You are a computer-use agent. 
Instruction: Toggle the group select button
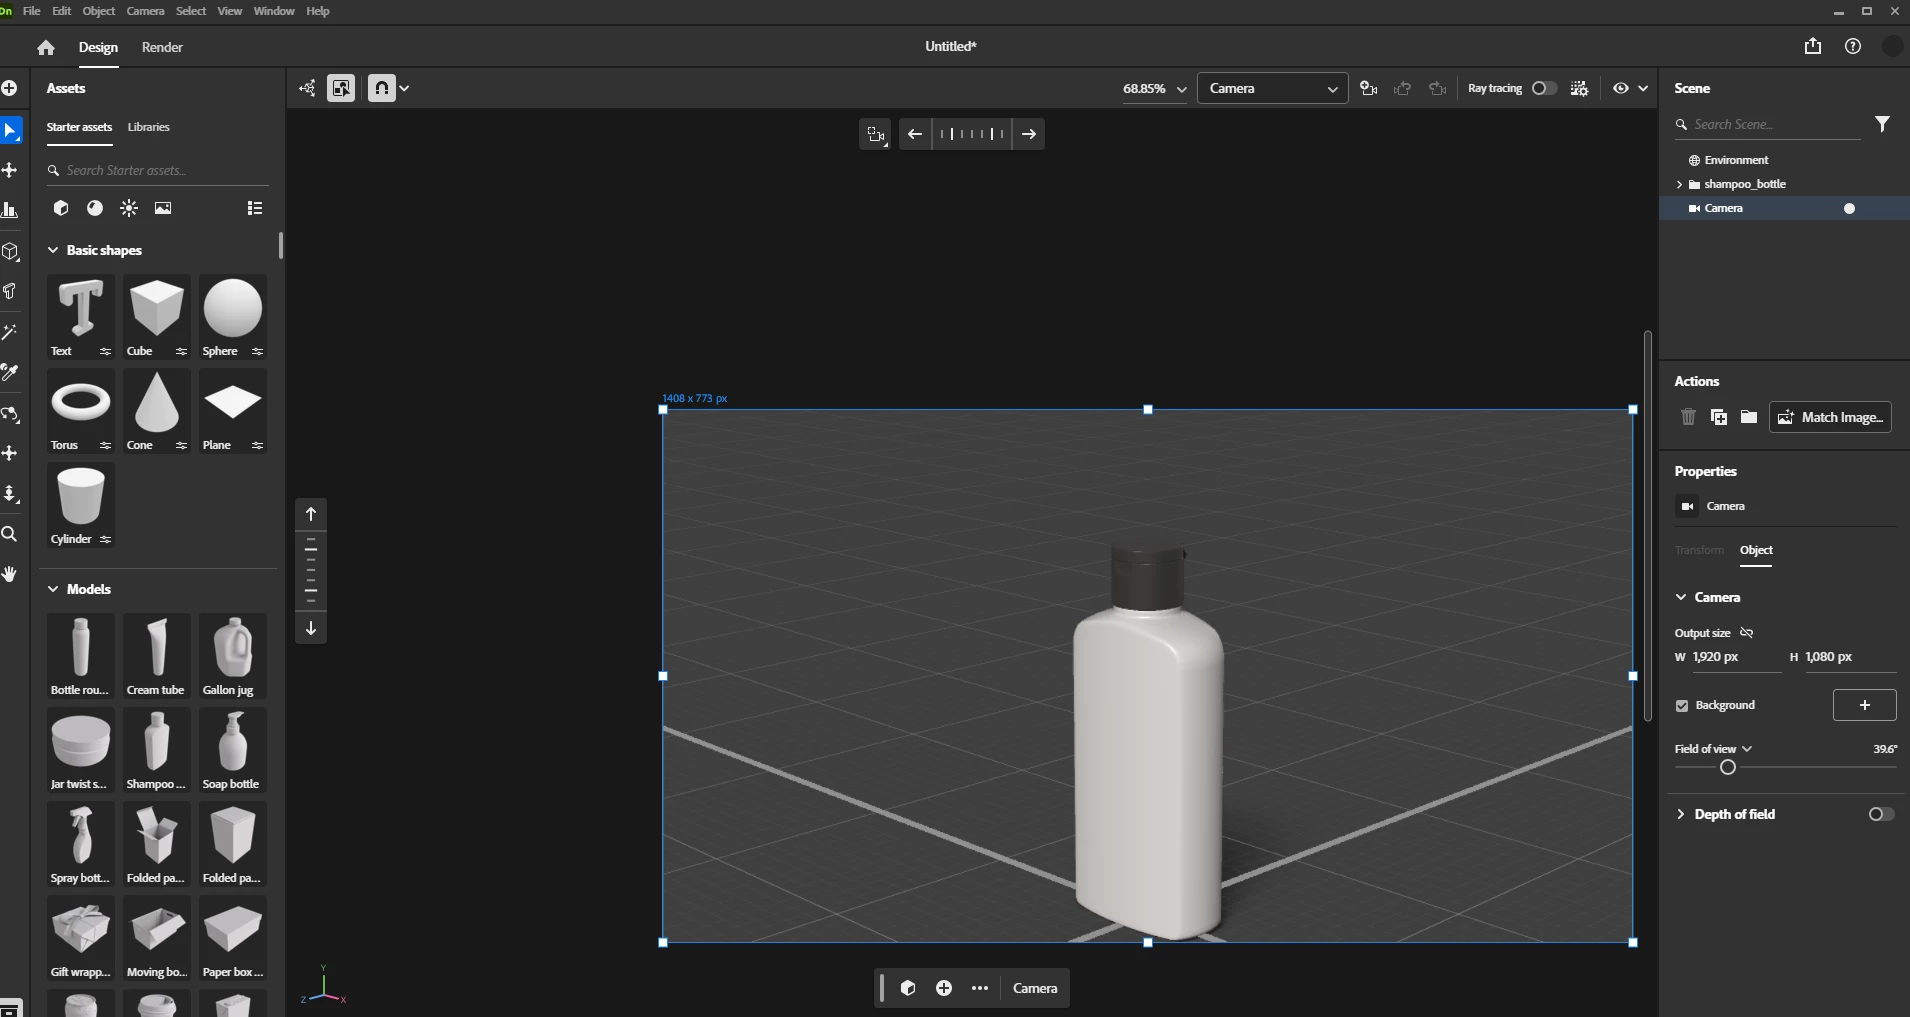pyautogui.click(x=341, y=88)
